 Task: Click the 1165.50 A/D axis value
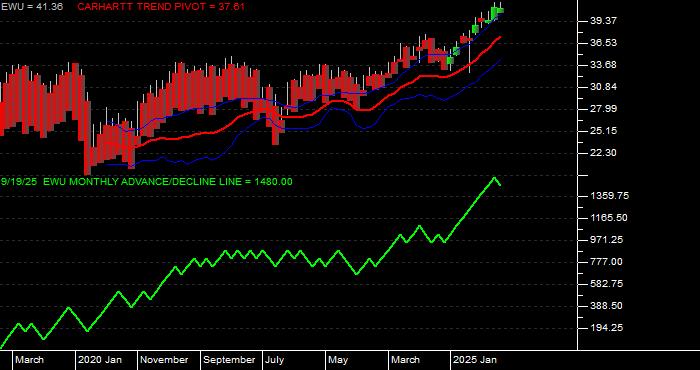(x=609, y=218)
